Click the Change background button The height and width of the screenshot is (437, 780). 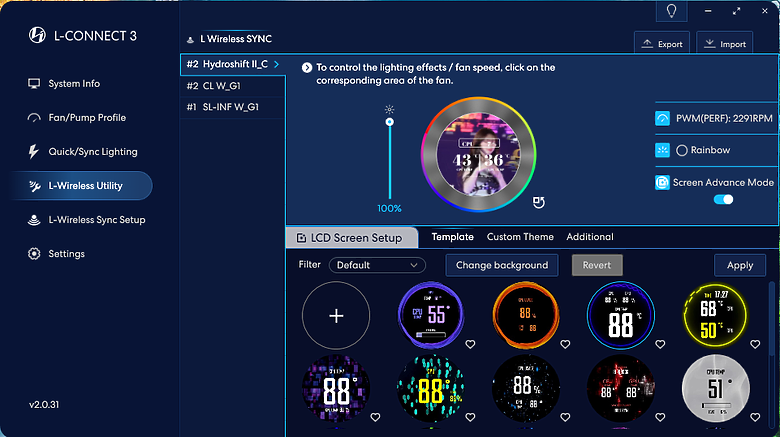point(502,265)
